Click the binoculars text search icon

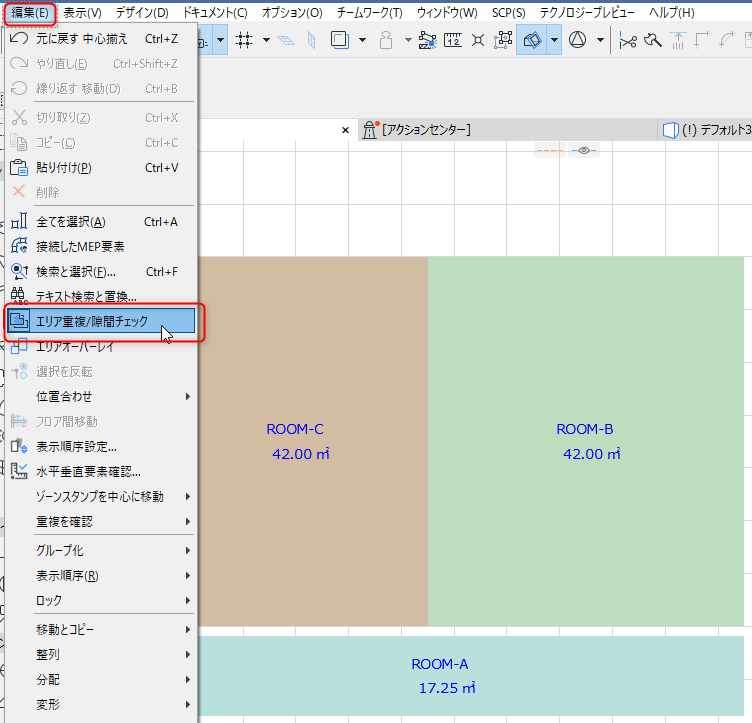19,296
